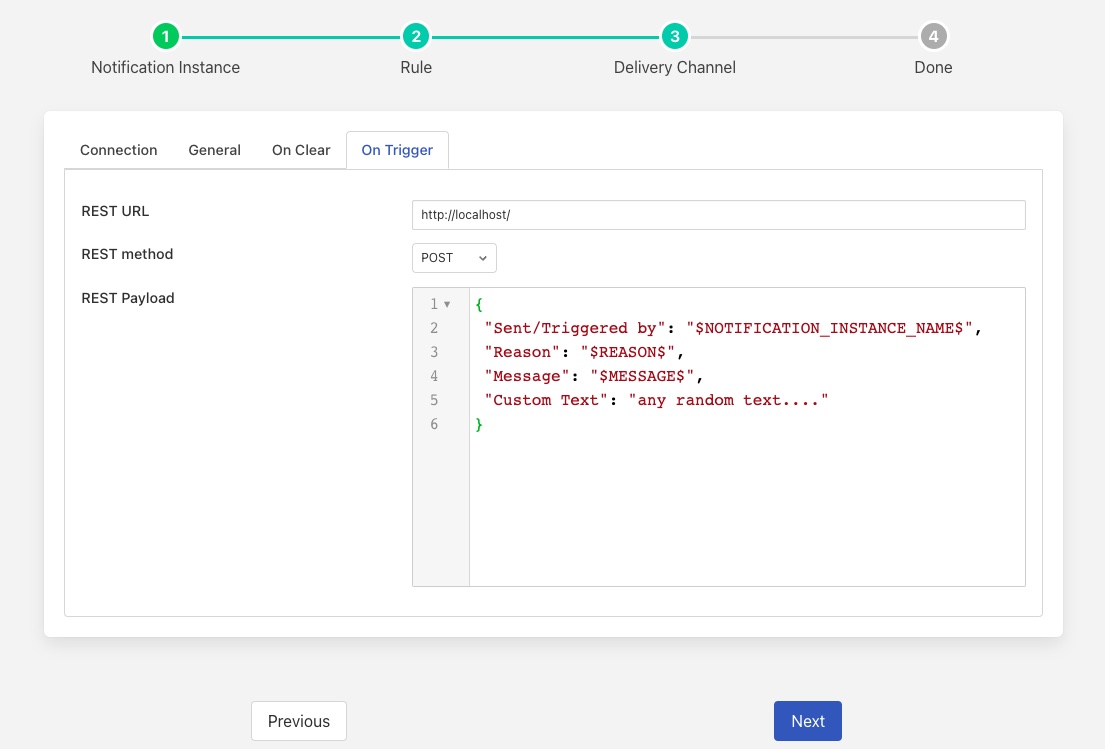Select the step 3 circle indicator

(675, 37)
